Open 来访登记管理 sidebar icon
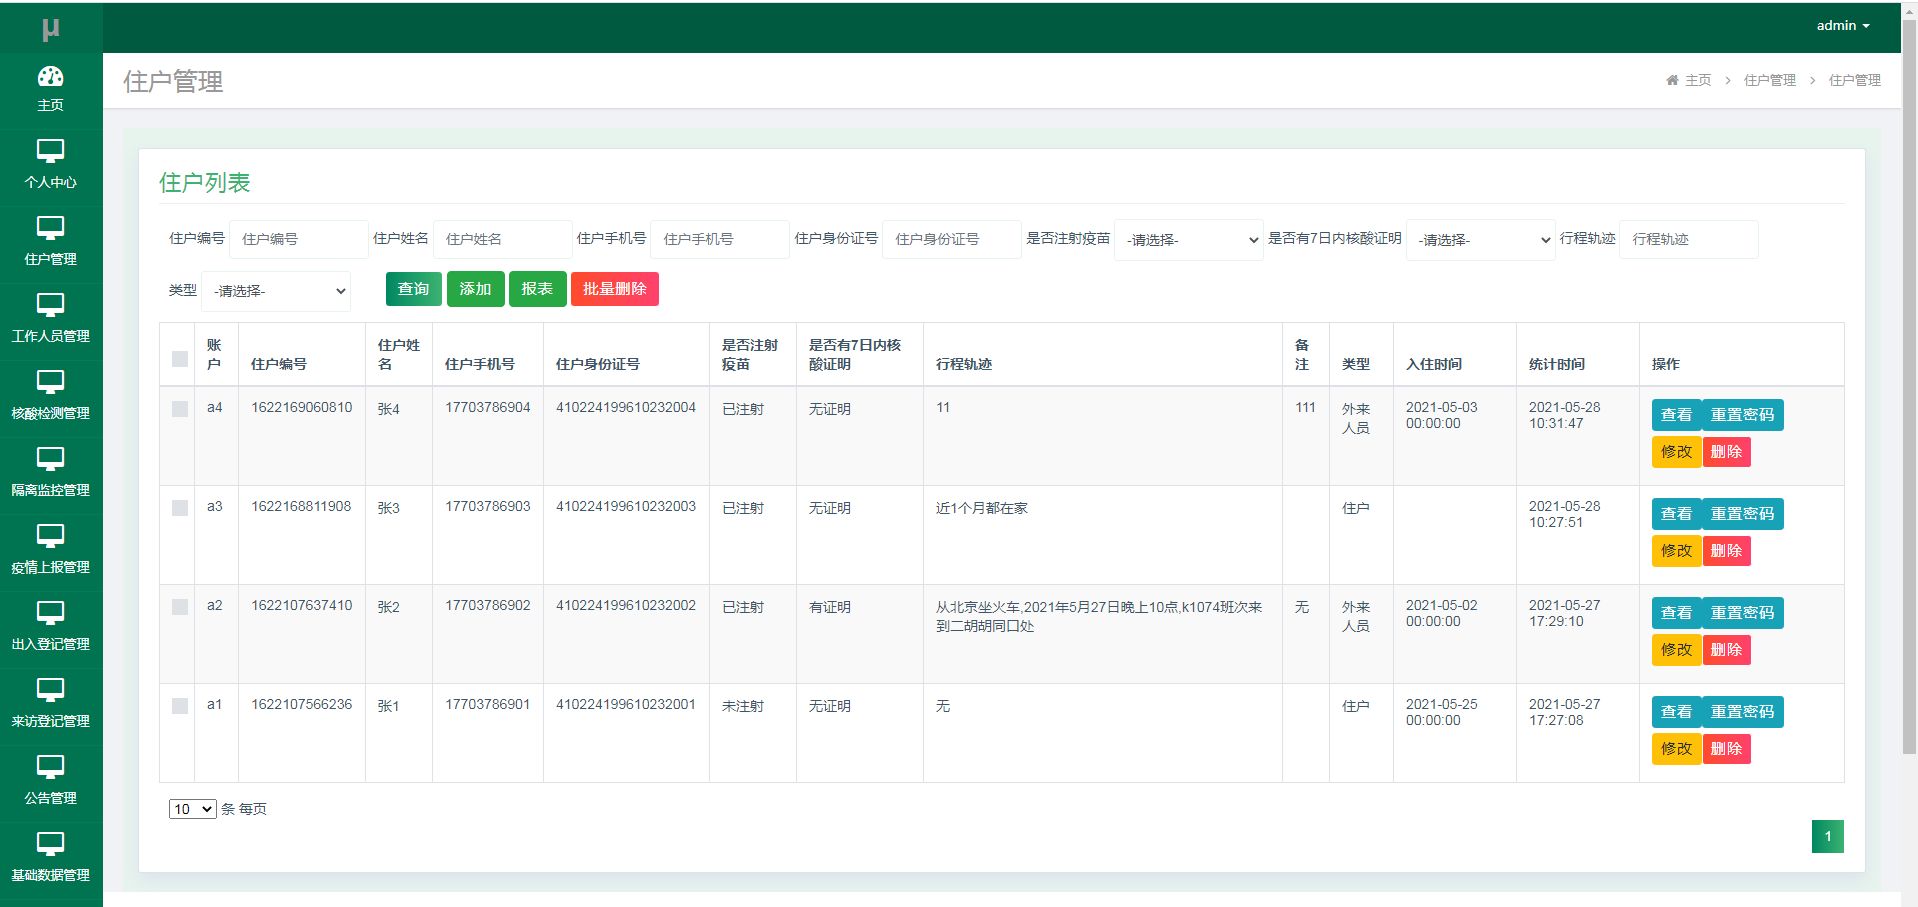Viewport: 1918px width, 907px height. pos(50,691)
